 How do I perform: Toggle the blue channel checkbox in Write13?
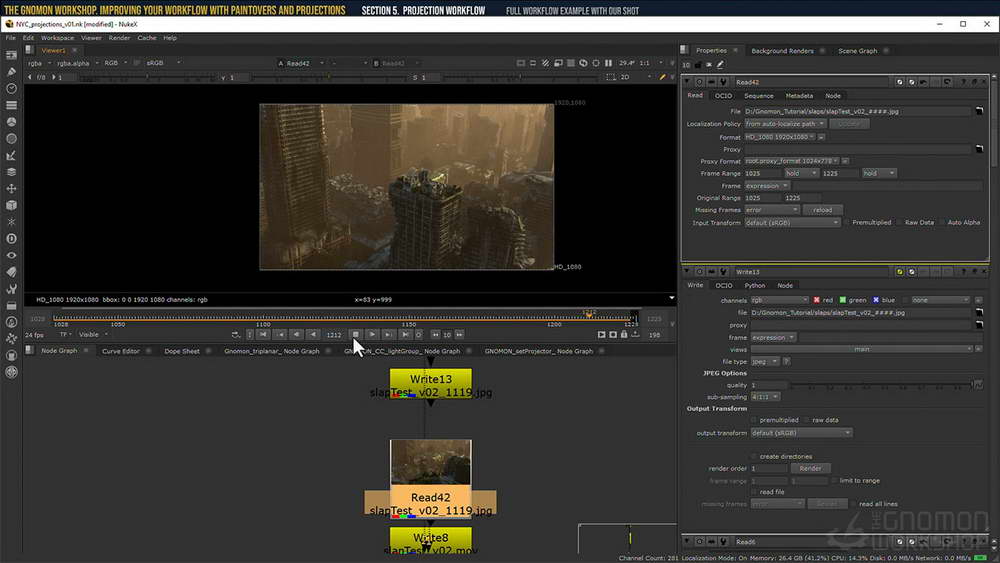pyautogui.click(x=876, y=300)
